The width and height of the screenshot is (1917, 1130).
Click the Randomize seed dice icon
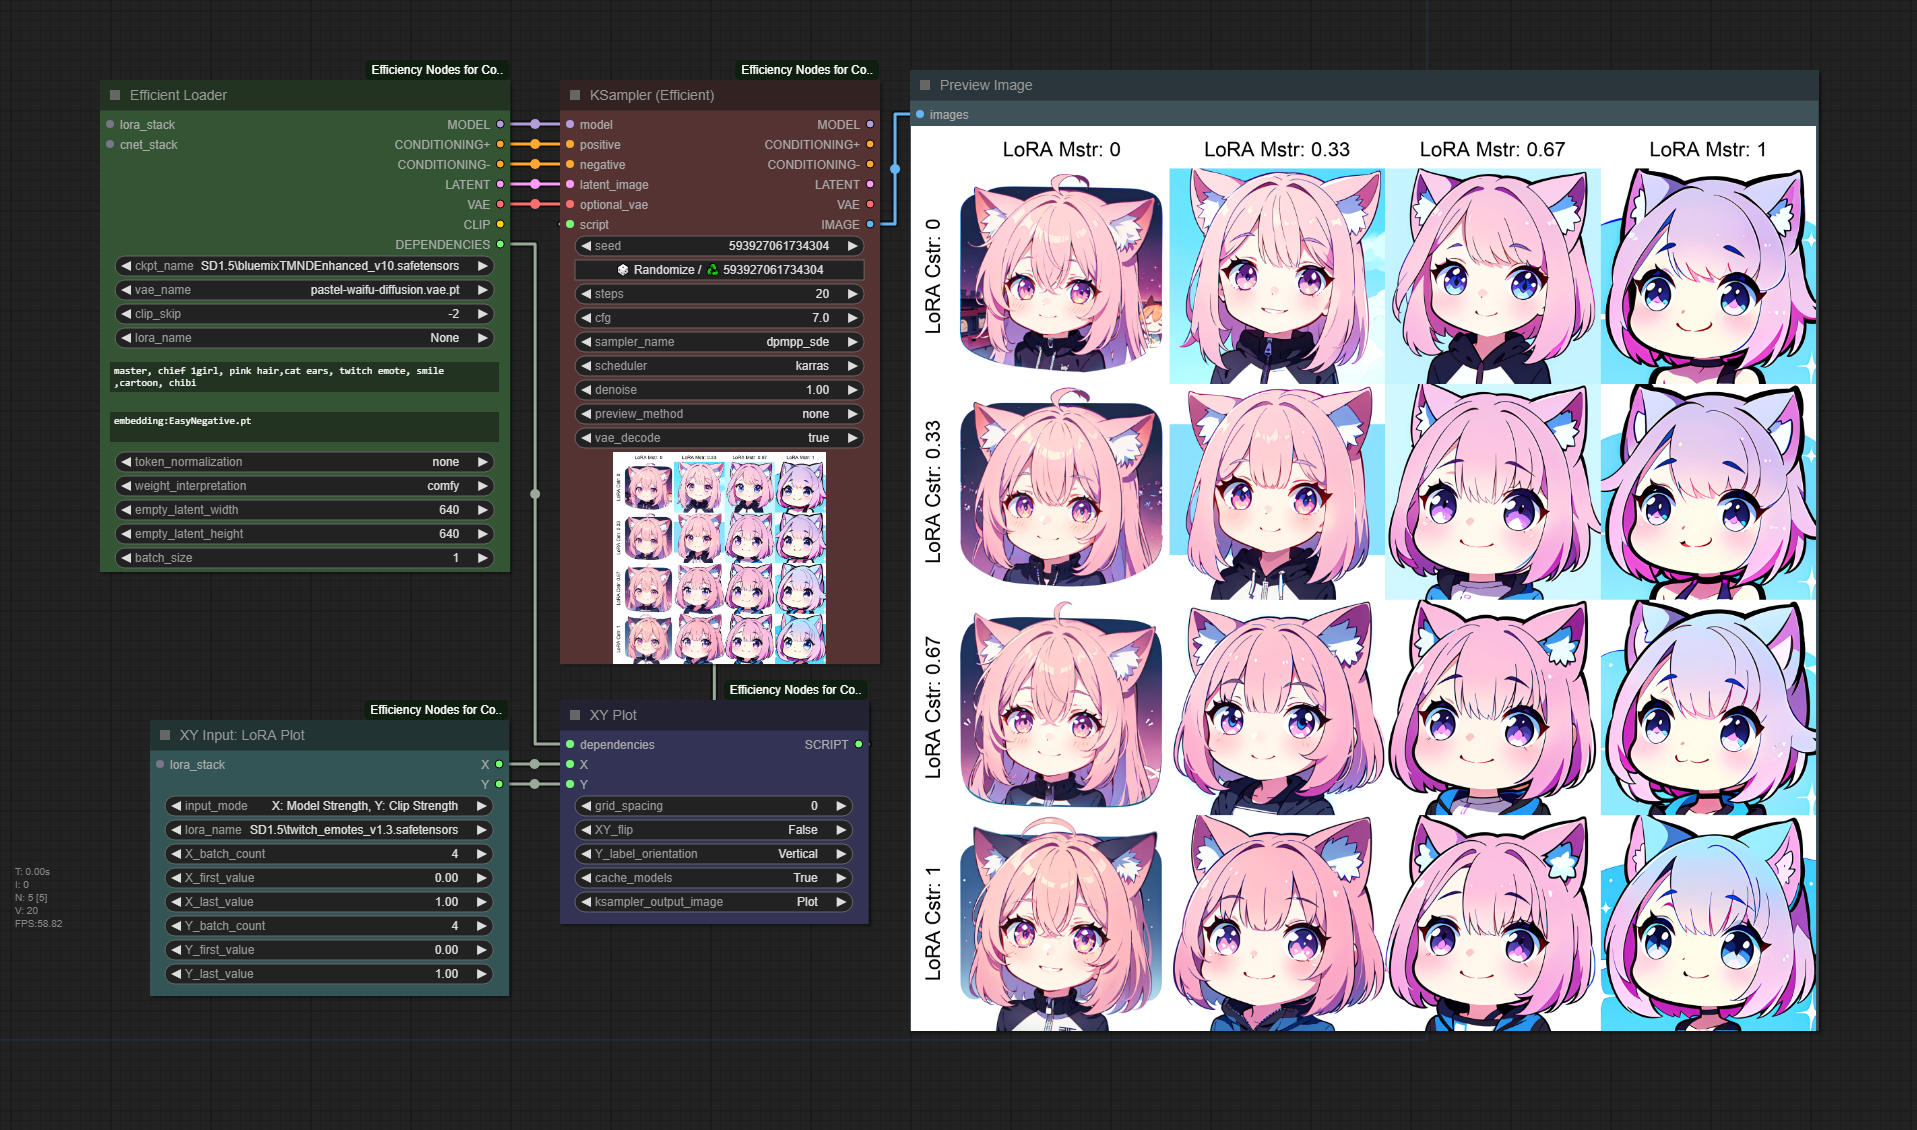623,270
